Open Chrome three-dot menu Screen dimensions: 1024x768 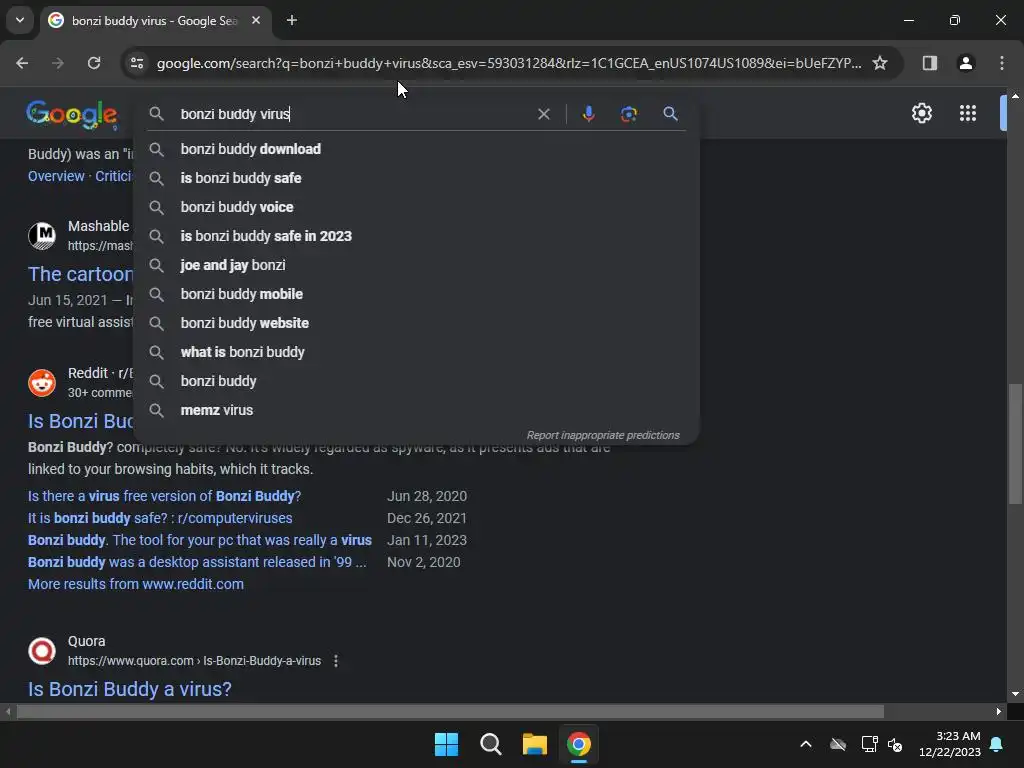pos(1002,63)
